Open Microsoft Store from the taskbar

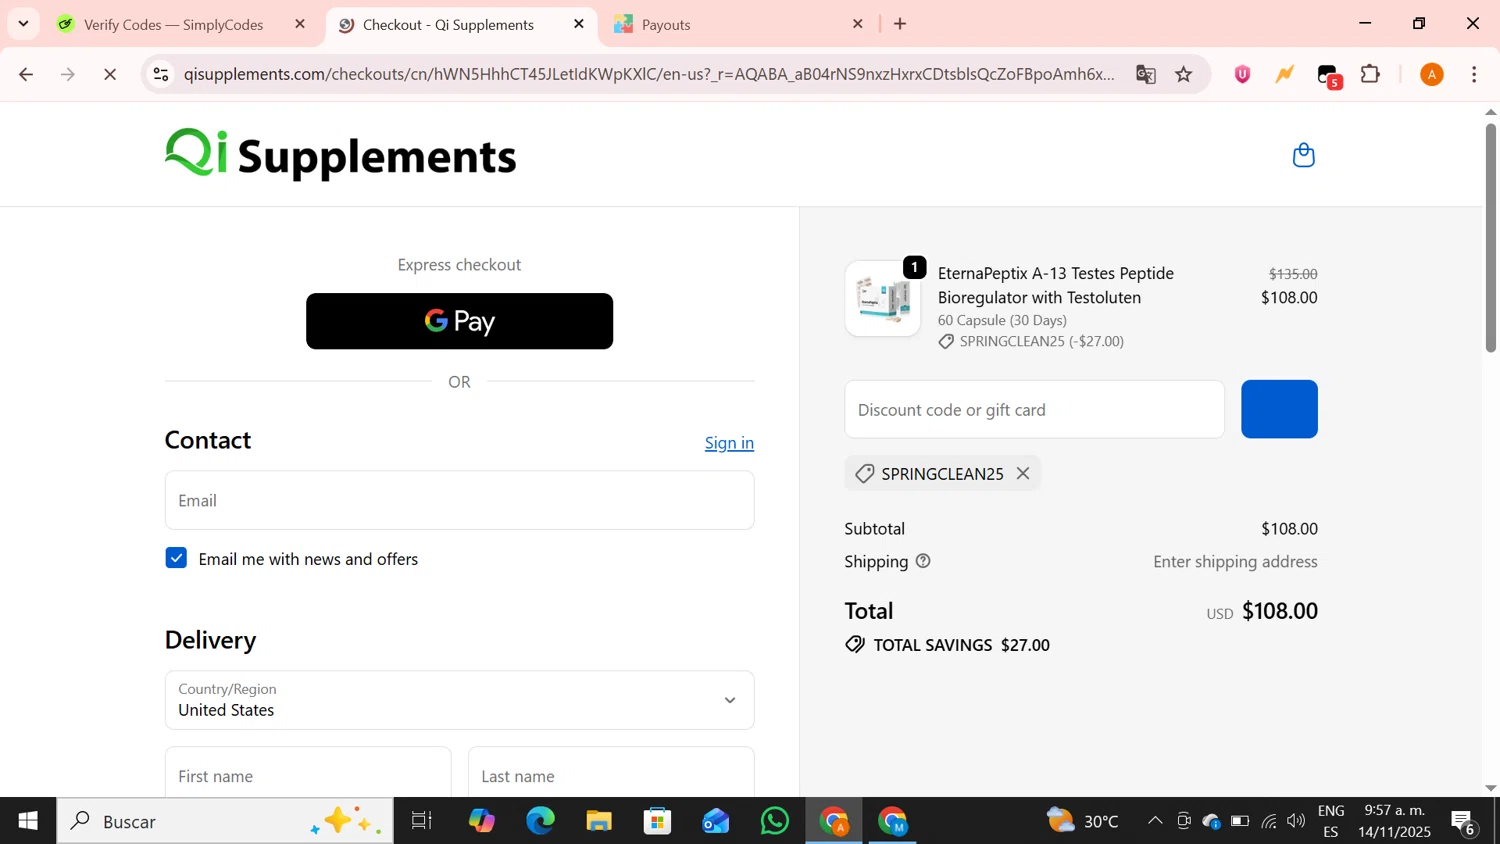click(x=657, y=821)
